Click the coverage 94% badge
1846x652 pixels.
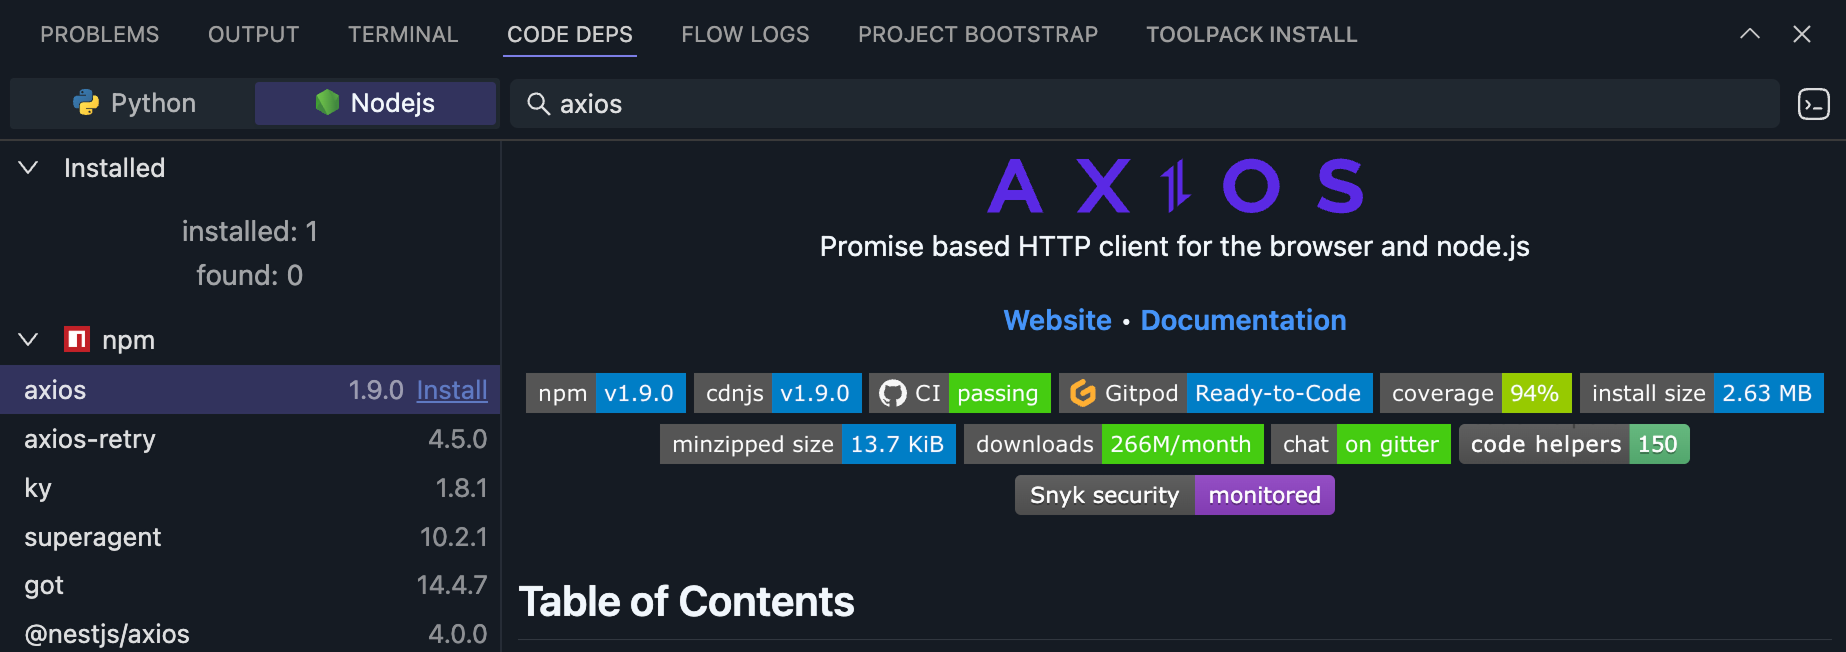click(1475, 393)
